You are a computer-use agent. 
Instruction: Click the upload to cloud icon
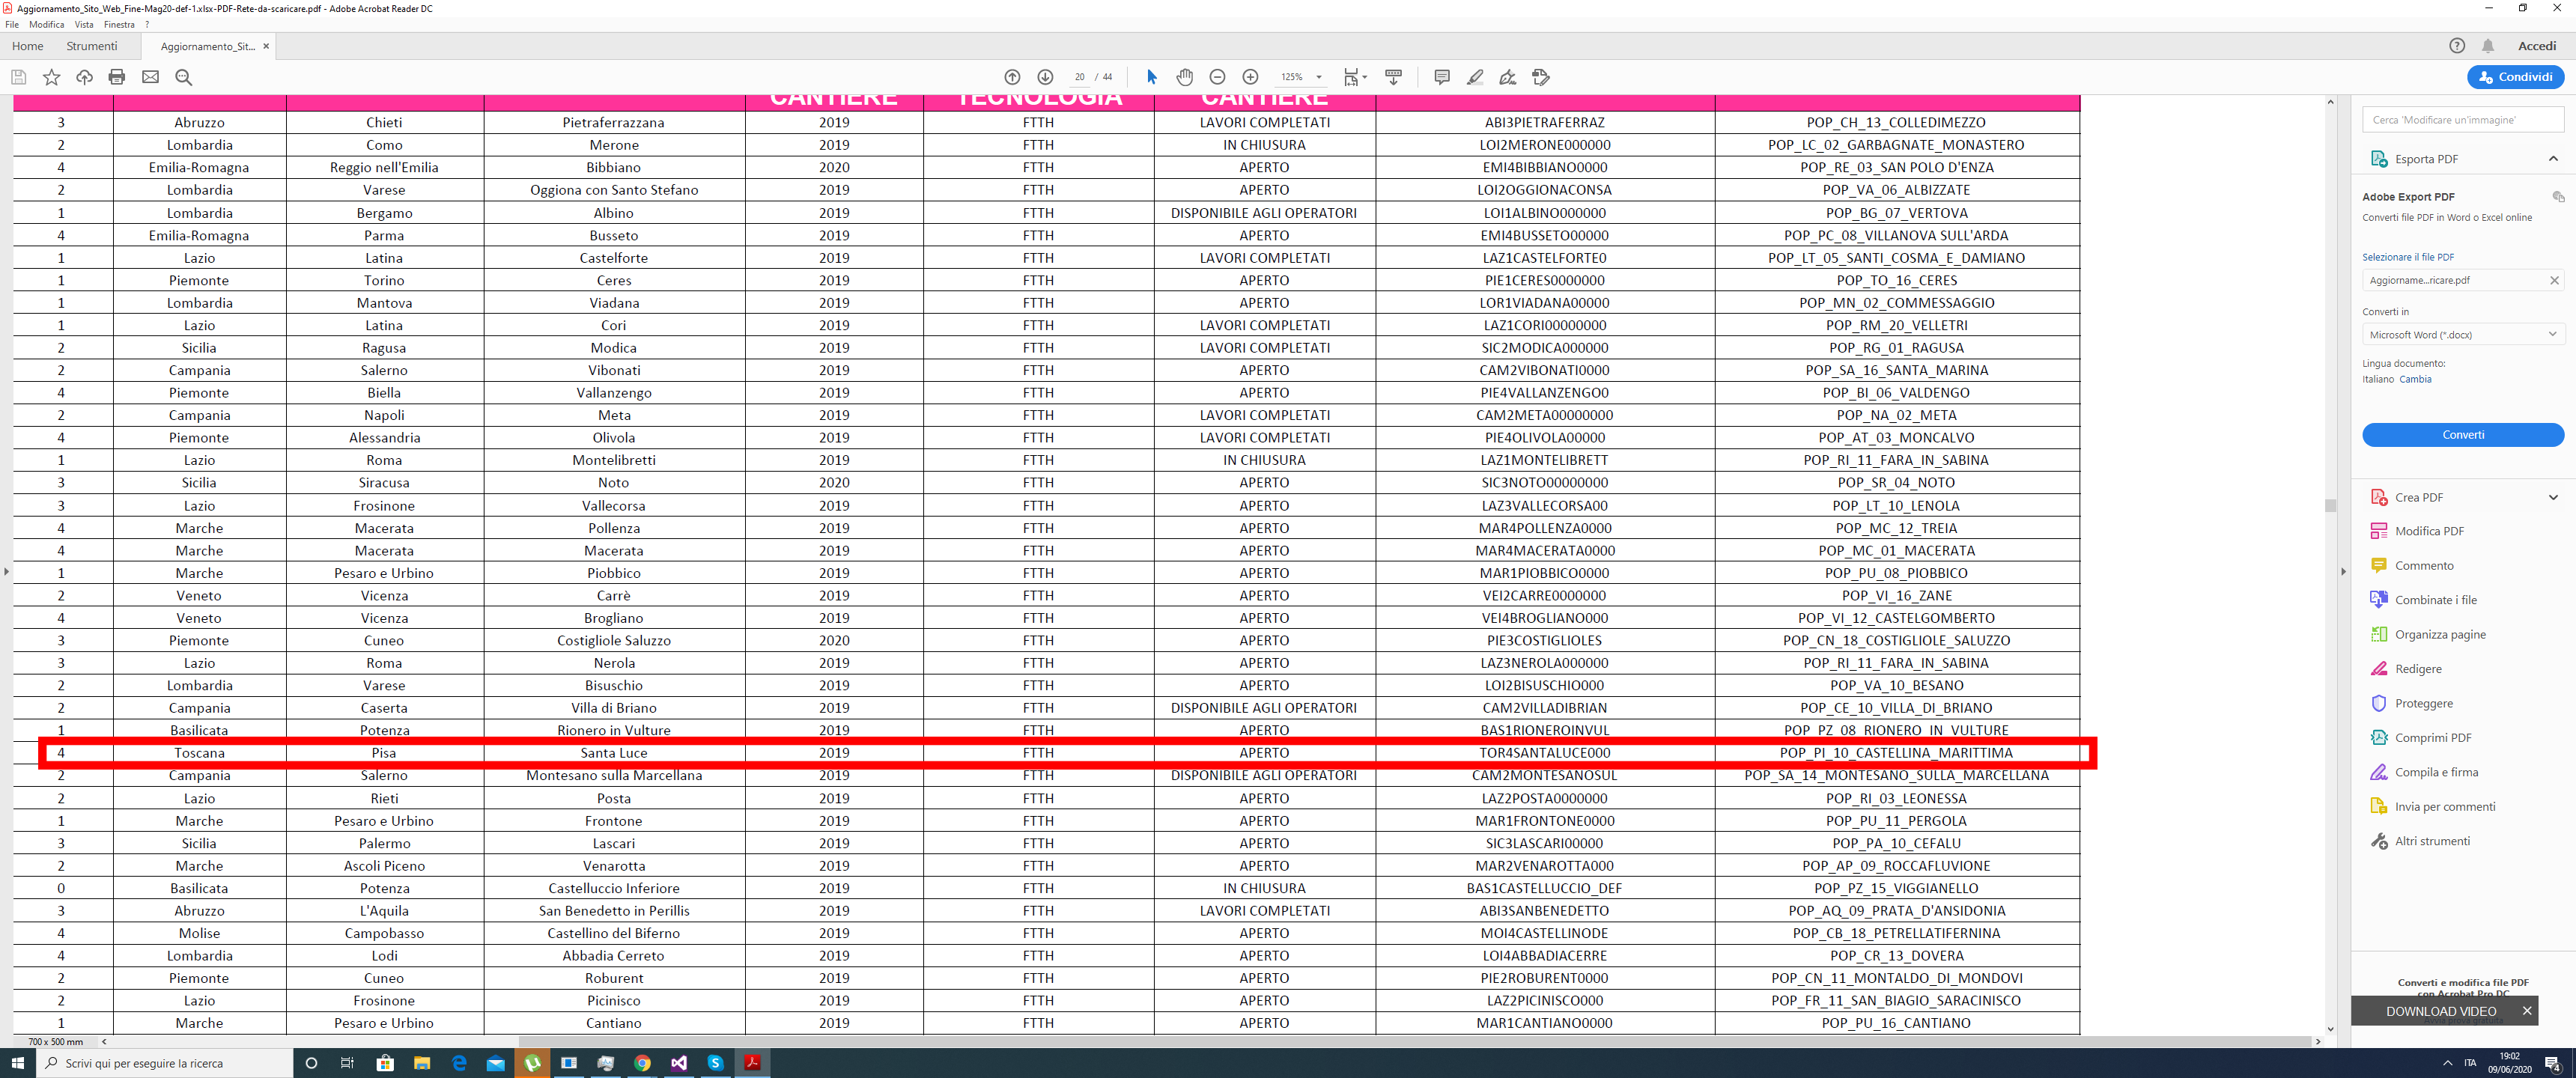84,77
